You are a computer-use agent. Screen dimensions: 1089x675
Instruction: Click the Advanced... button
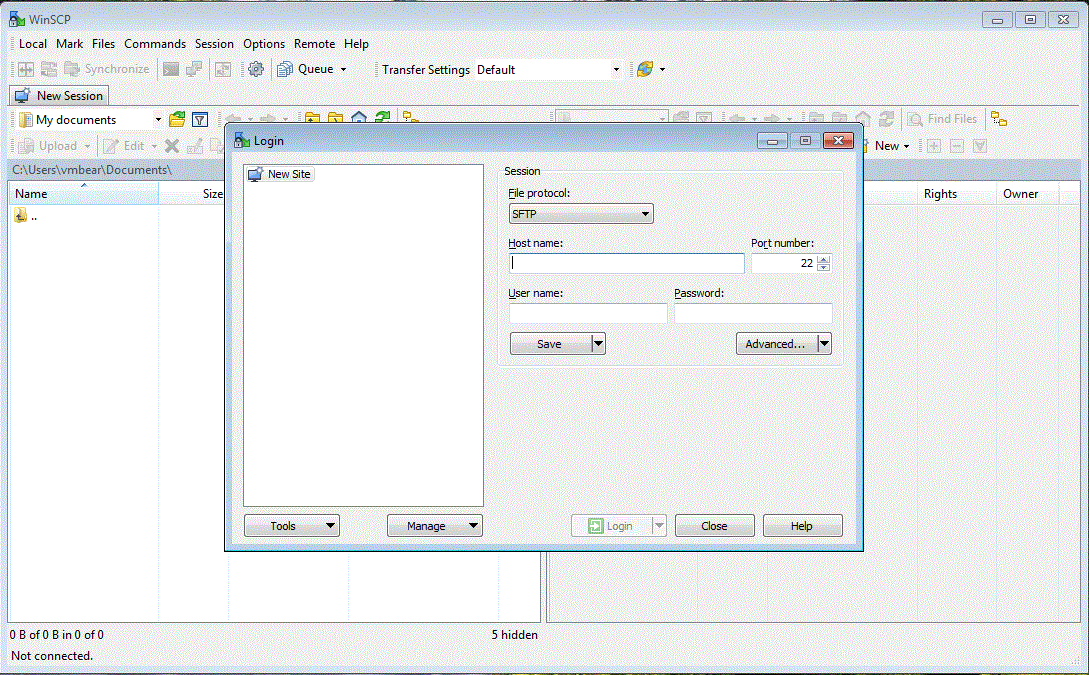pyautogui.click(x=776, y=344)
